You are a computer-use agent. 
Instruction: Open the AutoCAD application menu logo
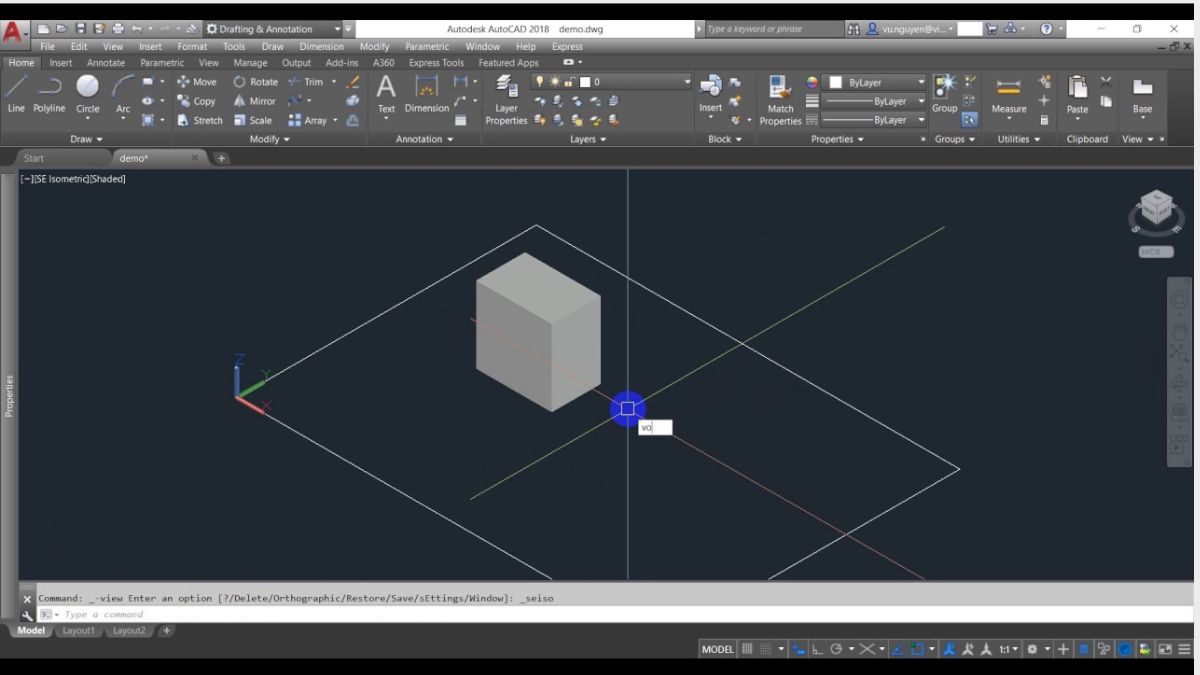(13, 33)
